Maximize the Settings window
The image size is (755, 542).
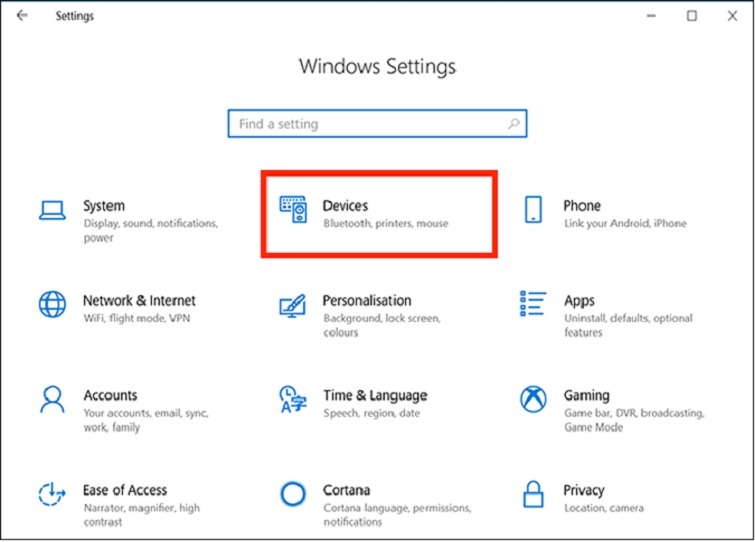click(691, 16)
